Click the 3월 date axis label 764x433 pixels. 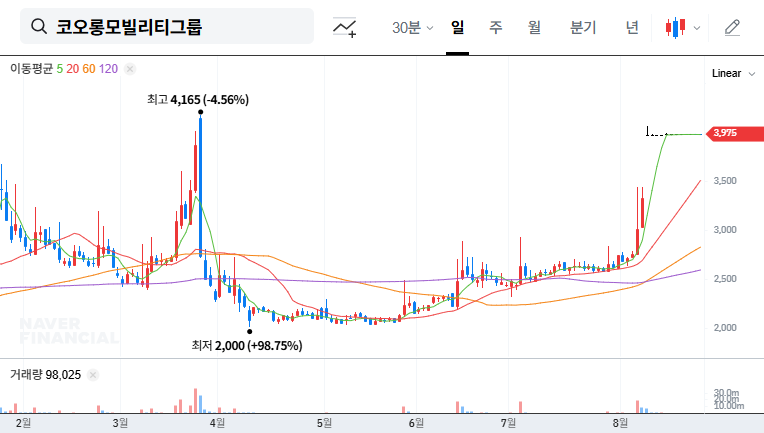point(120,423)
